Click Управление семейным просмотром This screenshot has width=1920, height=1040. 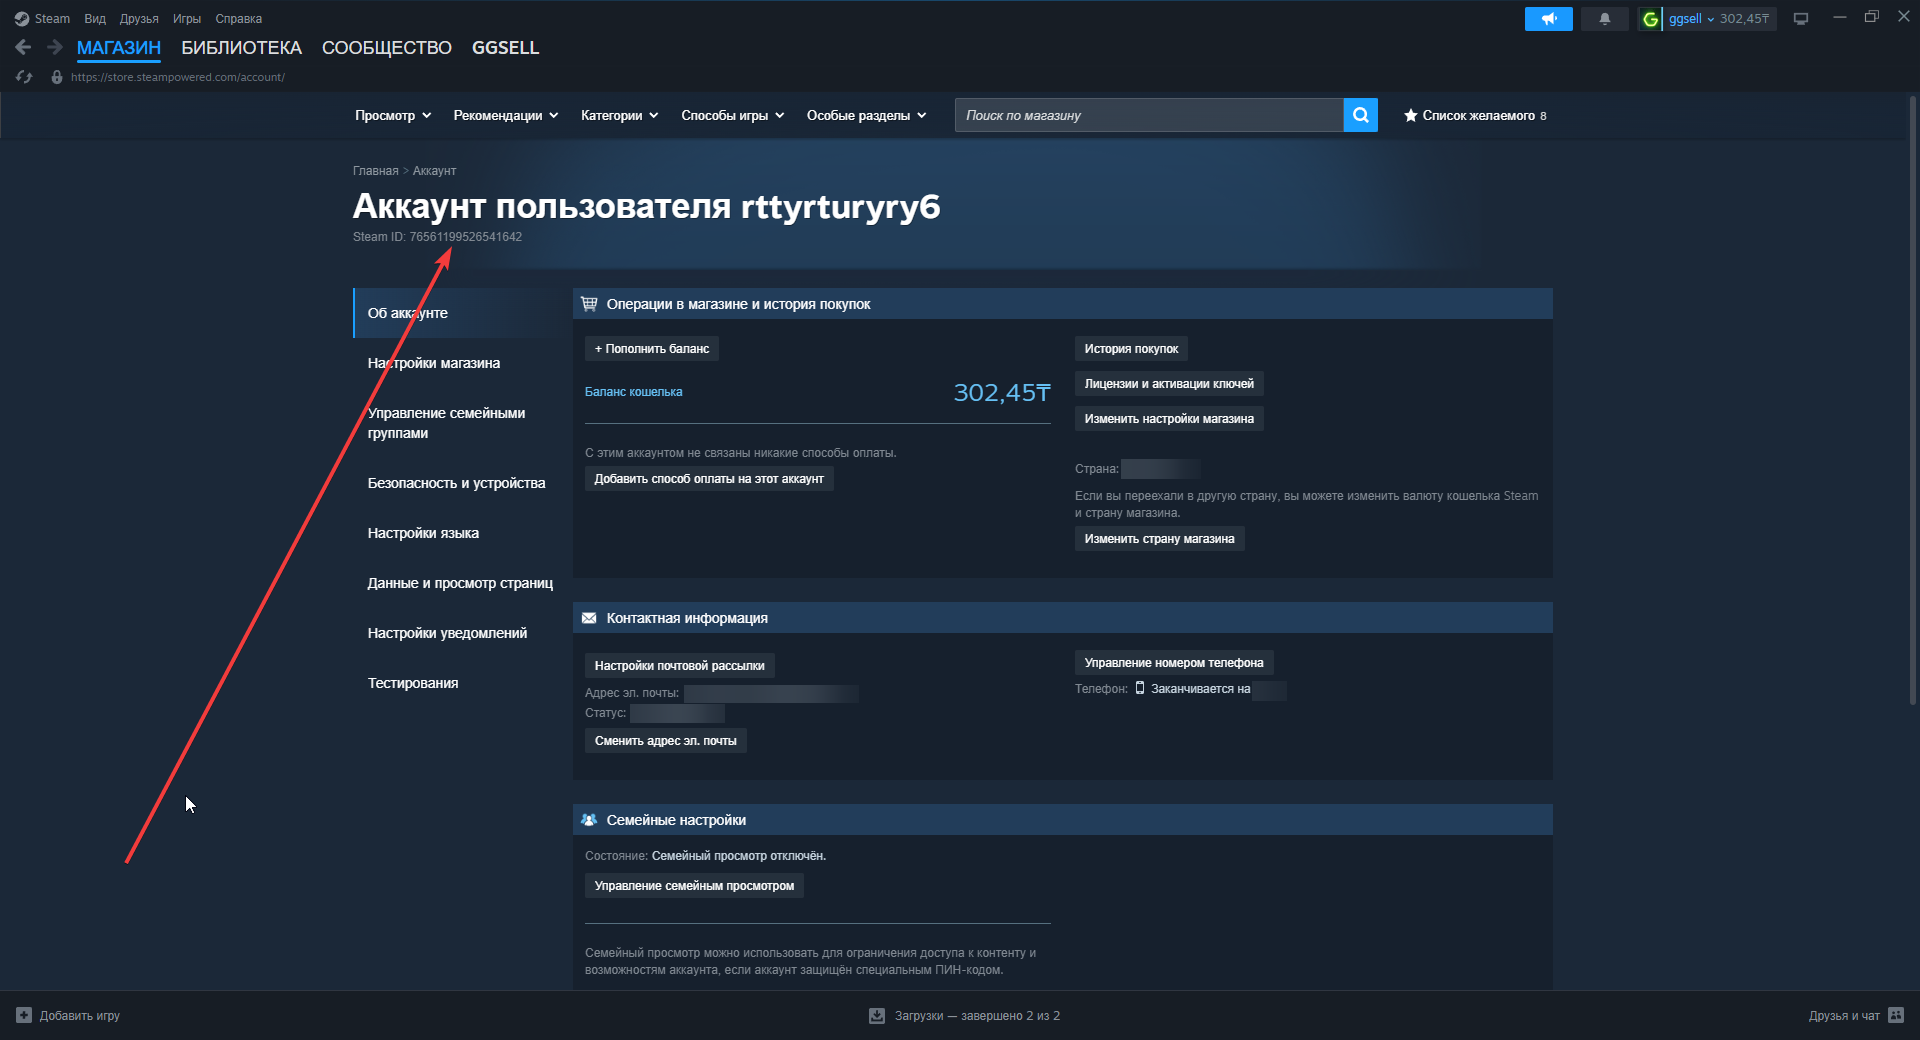coord(694,886)
